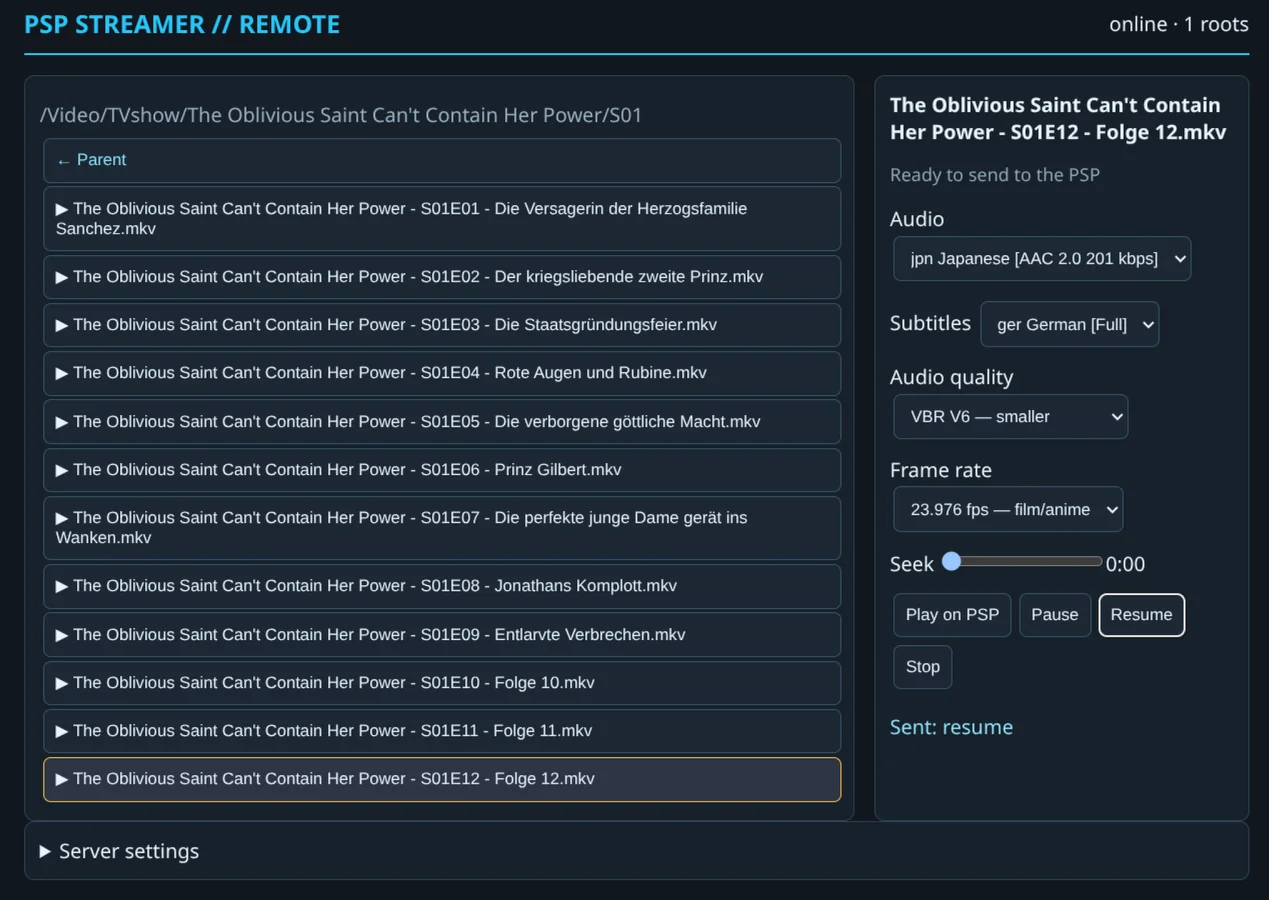Click highlighted S01E12 Folge 12.mkv row

click(442, 780)
